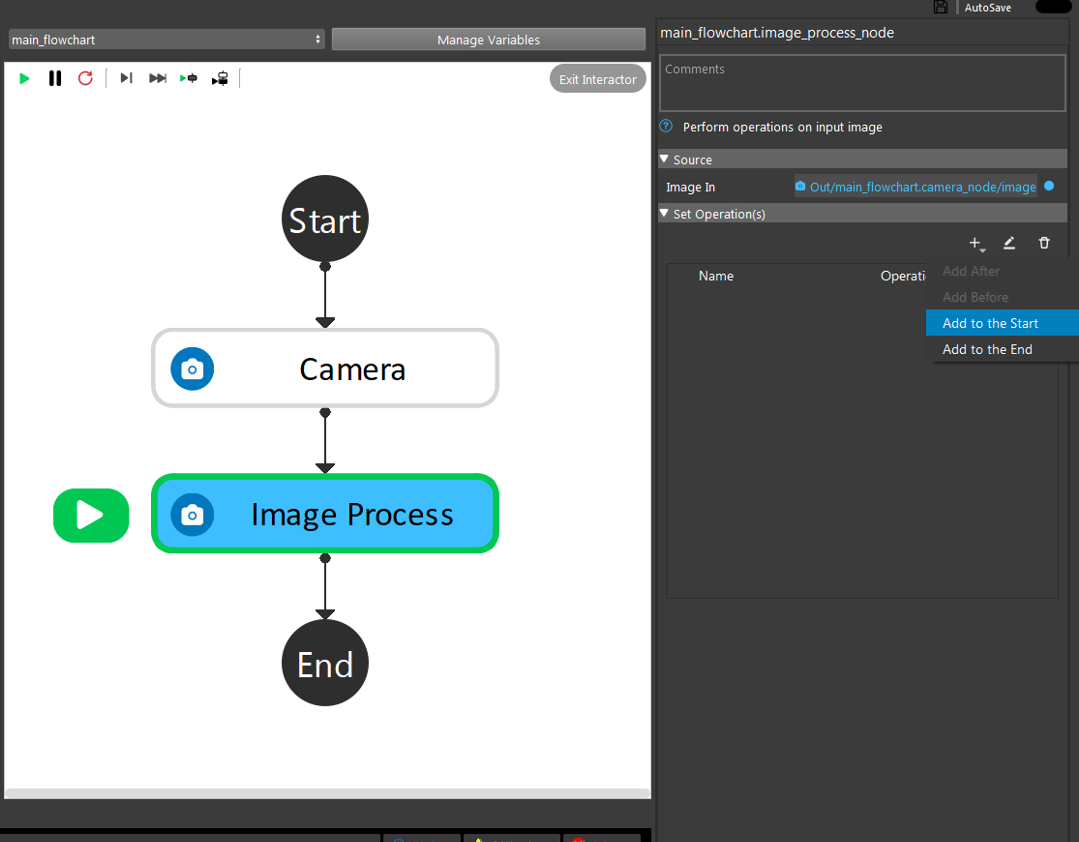Click the horizontal scrollbar under flowchart
This screenshot has width=1079, height=842.
[328, 793]
